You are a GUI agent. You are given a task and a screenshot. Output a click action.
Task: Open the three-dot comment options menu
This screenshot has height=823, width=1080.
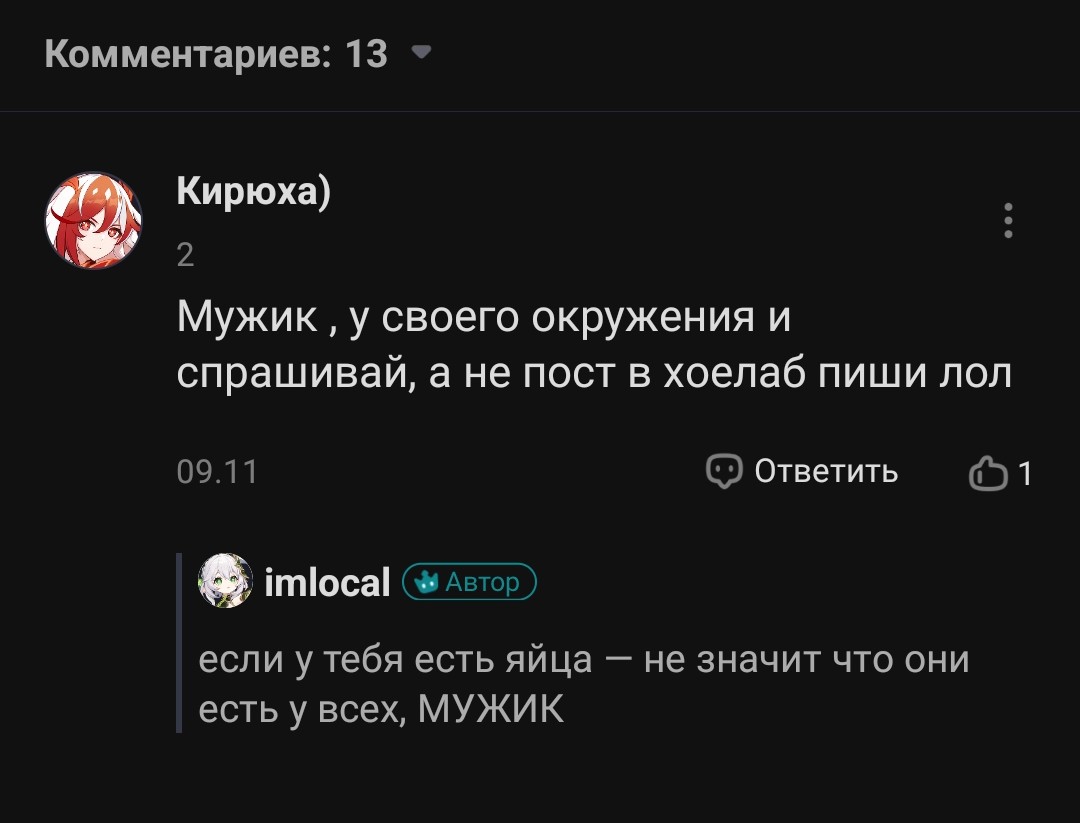click(x=1008, y=221)
